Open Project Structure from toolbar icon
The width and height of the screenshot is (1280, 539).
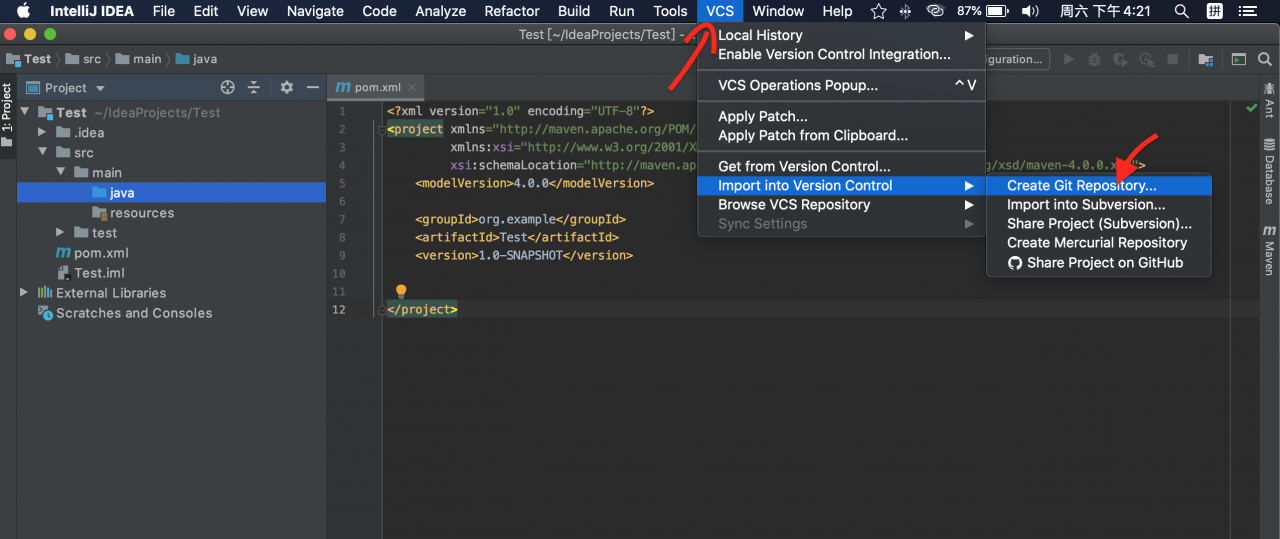1204,59
